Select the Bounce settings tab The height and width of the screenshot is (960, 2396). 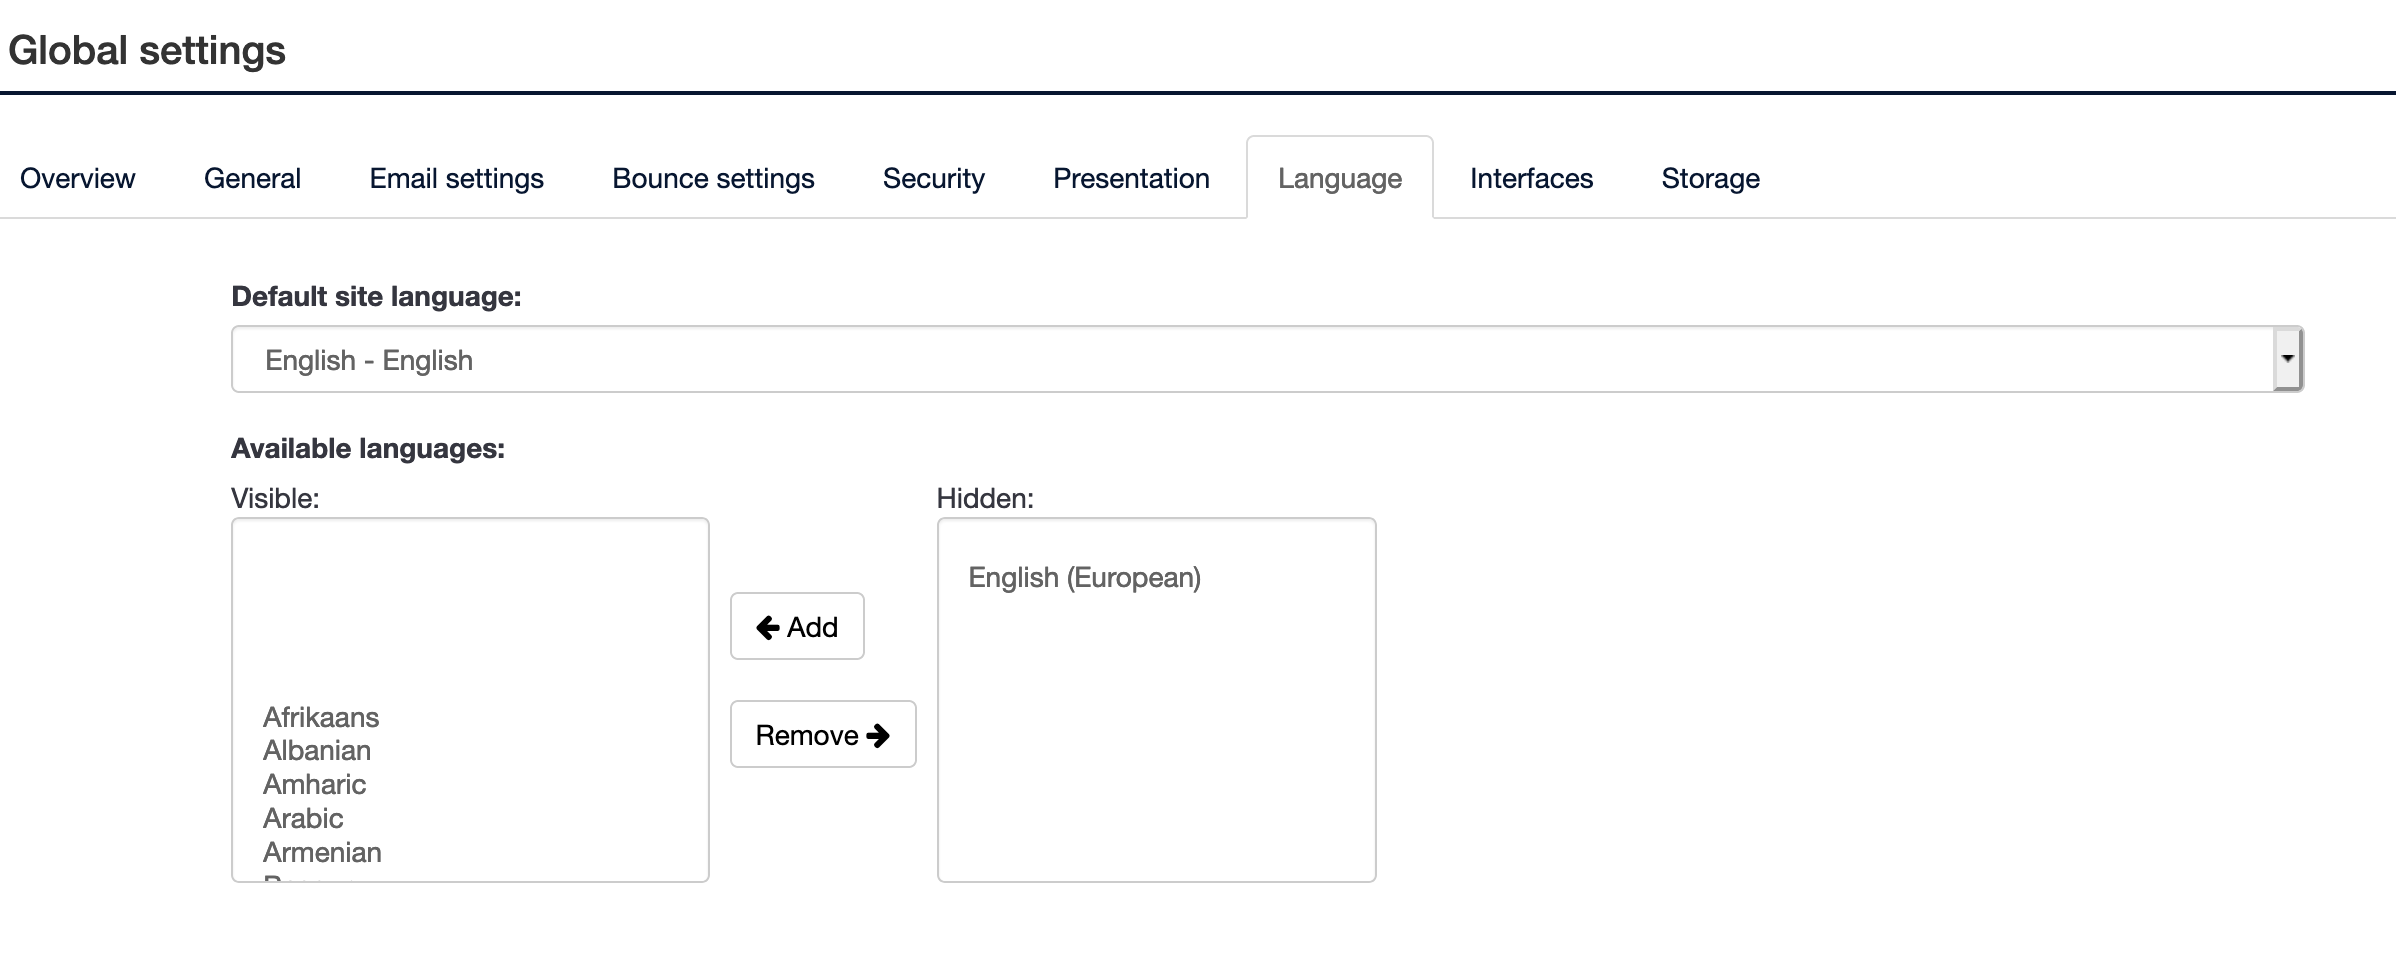(x=713, y=178)
